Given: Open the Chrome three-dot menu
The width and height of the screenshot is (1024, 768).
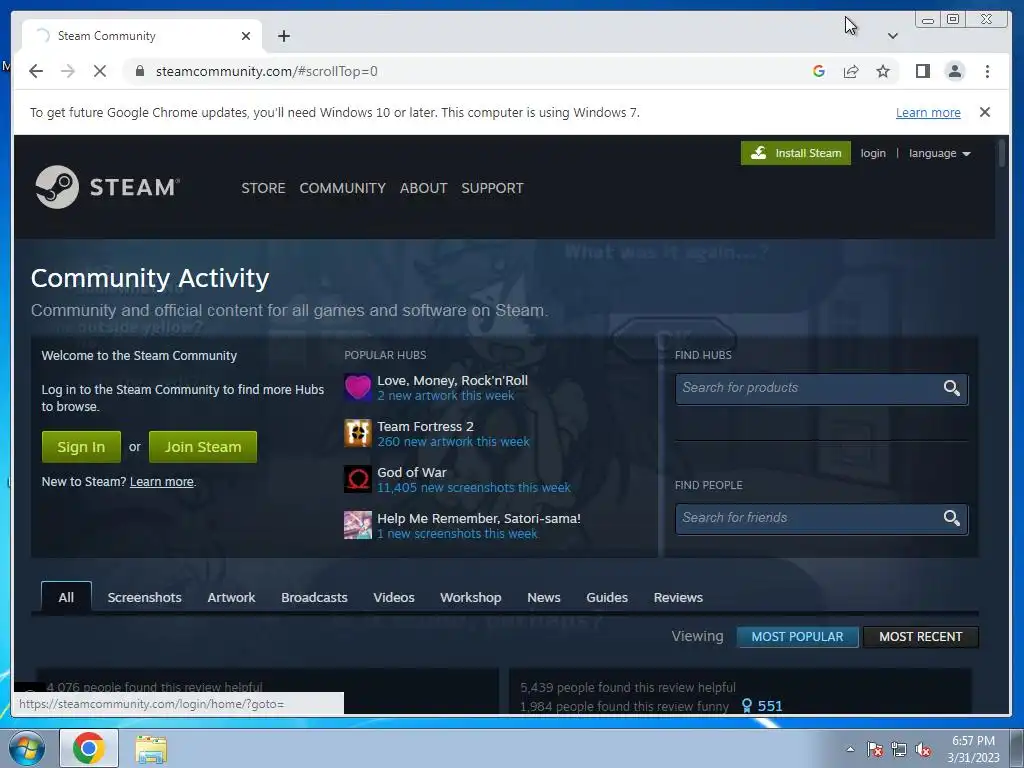Looking at the screenshot, I should coord(987,71).
